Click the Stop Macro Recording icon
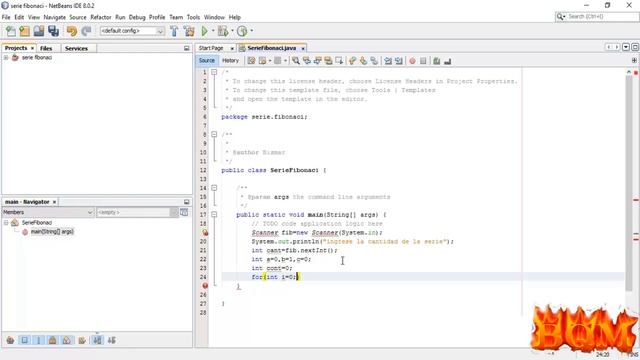 423,61
